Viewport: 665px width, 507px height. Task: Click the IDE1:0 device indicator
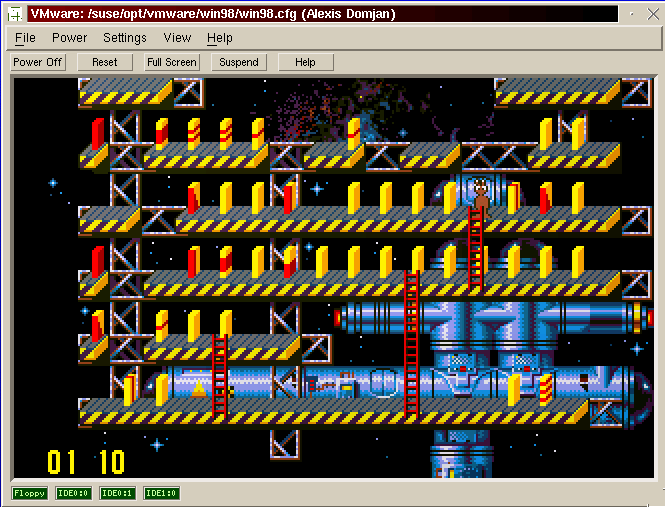(x=162, y=493)
